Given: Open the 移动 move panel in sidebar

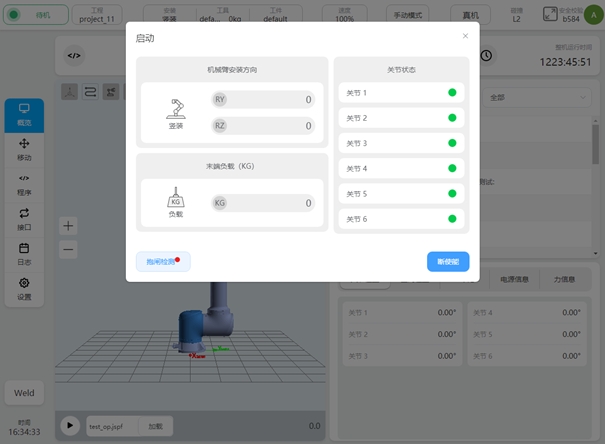Looking at the screenshot, I should [24, 150].
